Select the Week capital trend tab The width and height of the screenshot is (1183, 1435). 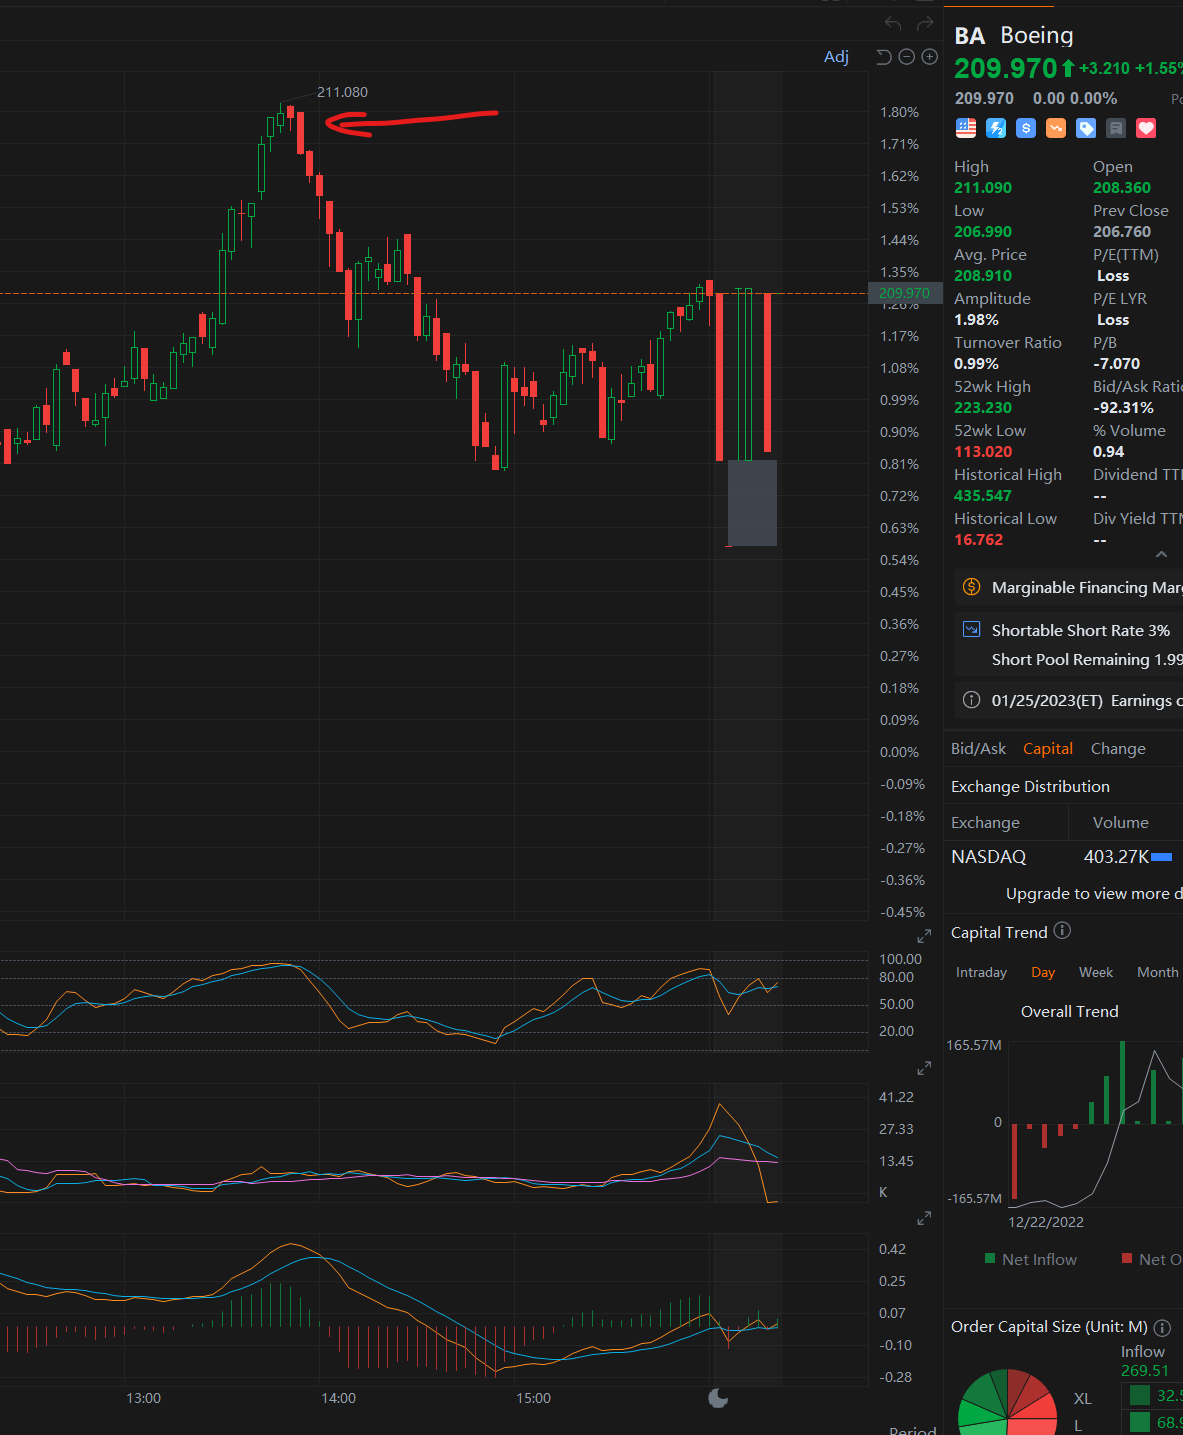tap(1096, 972)
